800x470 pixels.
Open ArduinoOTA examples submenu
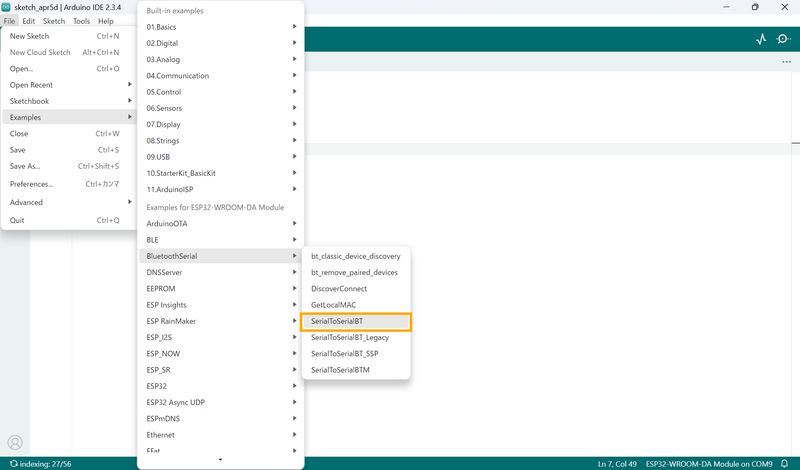[220, 224]
